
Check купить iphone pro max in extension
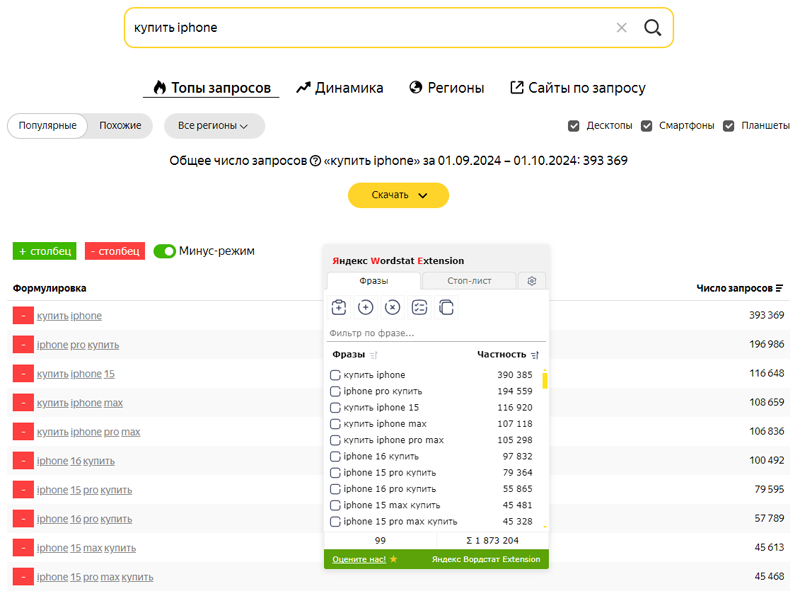pyautogui.click(x=335, y=440)
